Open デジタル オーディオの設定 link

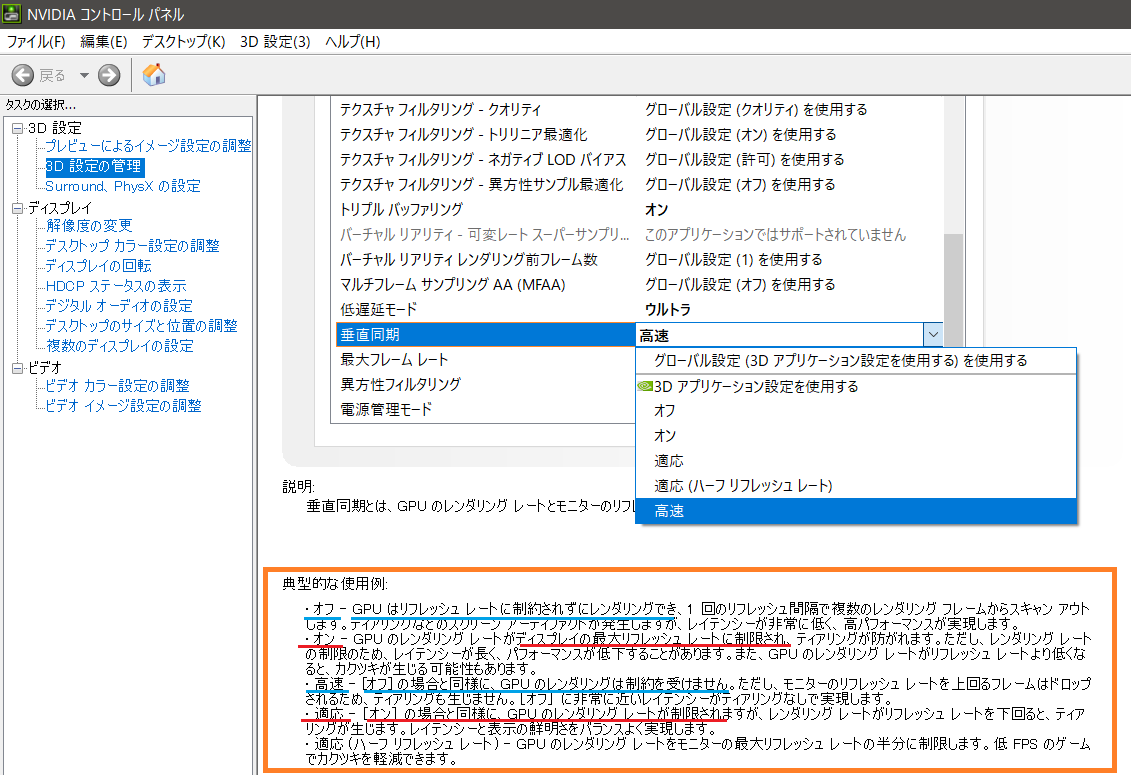pos(118,306)
